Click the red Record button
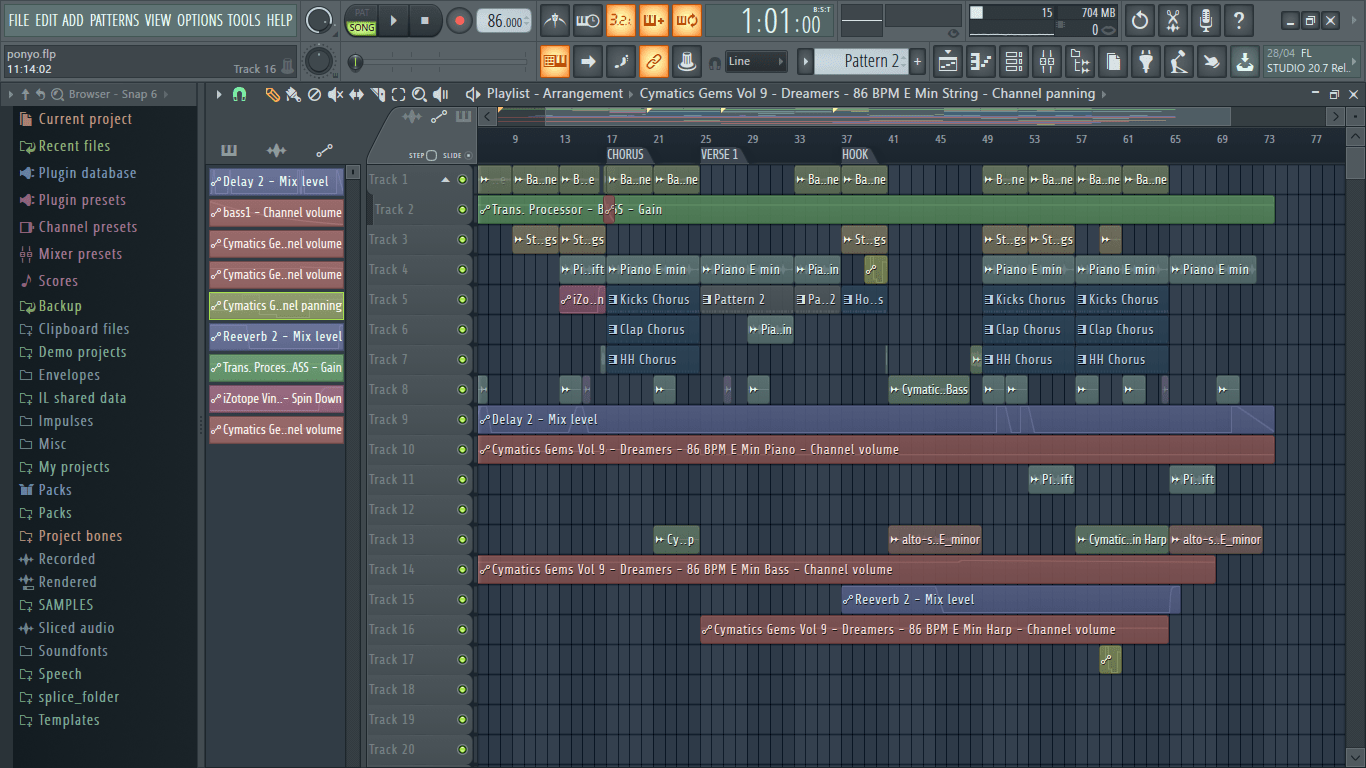The height and width of the screenshot is (768, 1366). tap(459, 21)
